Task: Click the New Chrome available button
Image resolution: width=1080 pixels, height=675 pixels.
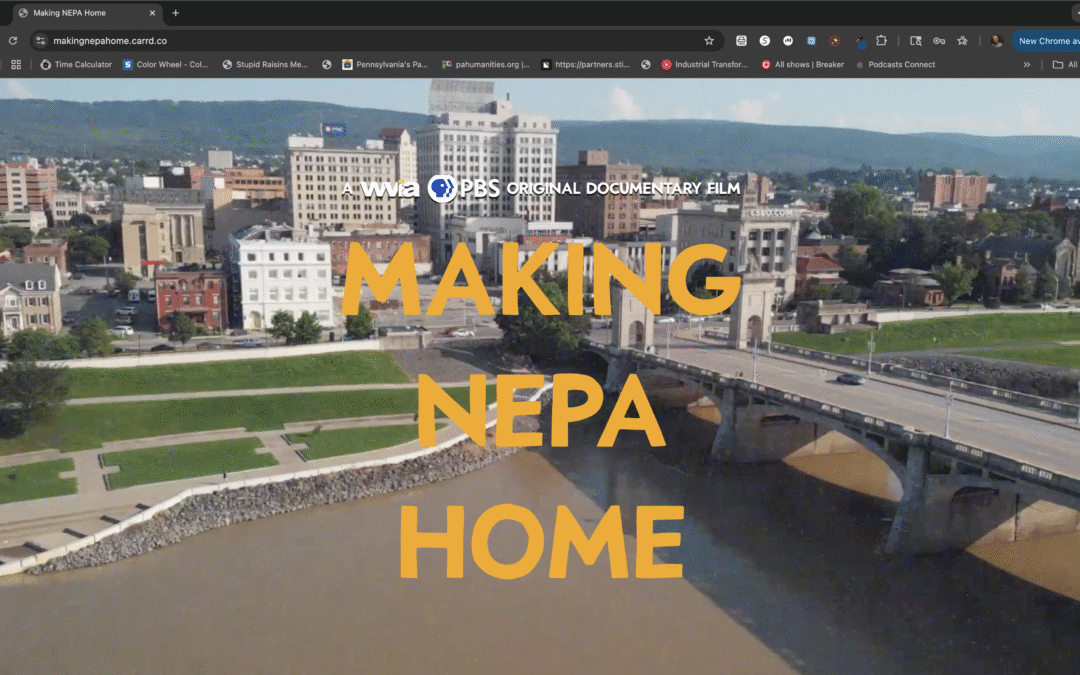Action: (1047, 41)
